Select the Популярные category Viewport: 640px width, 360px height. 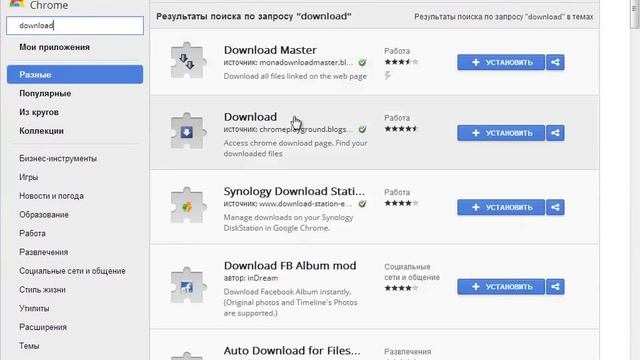point(45,93)
